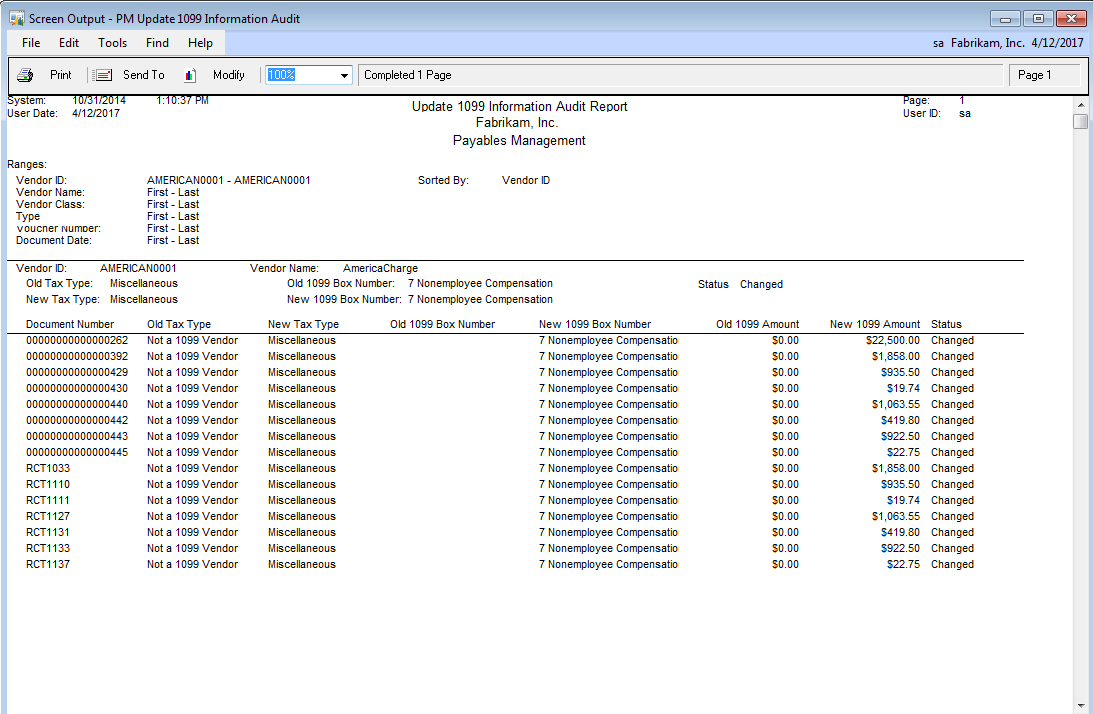Image resolution: width=1093 pixels, height=714 pixels.
Task: Click the report title Update 1099 Information Audit Report
Action: tap(519, 106)
